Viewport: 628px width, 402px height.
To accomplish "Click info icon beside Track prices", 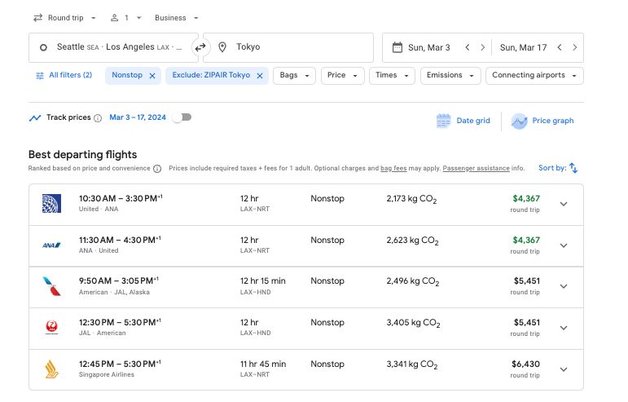I will [x=98, y=118].
